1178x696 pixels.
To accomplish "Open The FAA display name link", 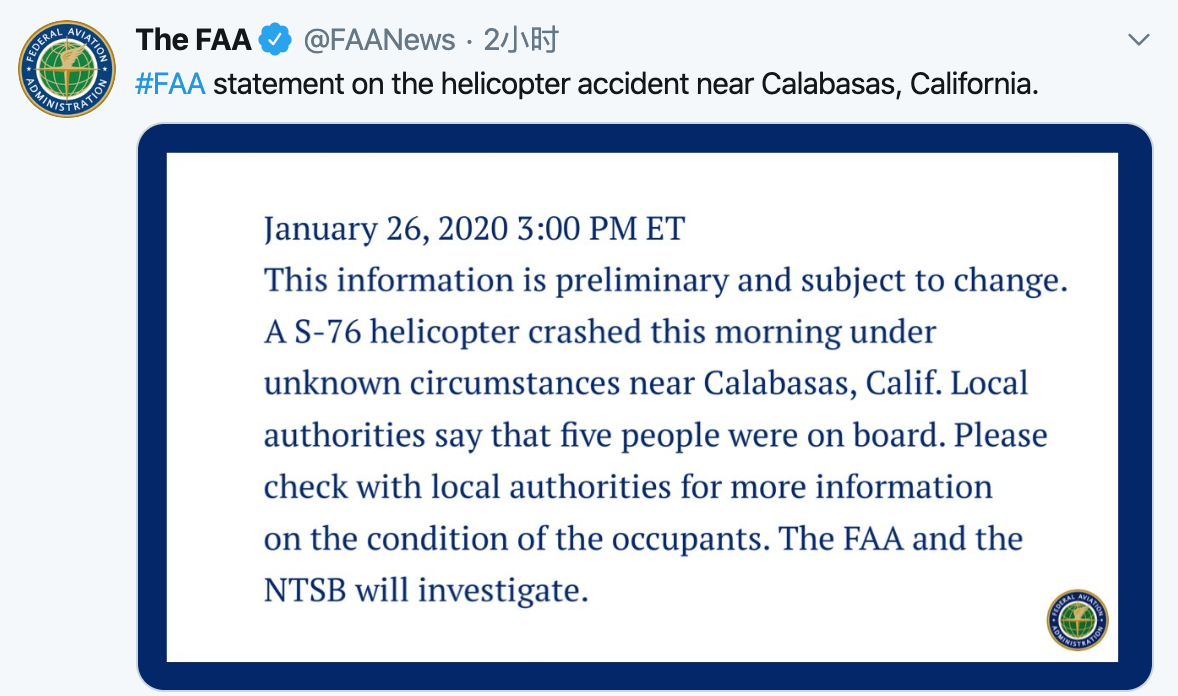I will [193, 40].
